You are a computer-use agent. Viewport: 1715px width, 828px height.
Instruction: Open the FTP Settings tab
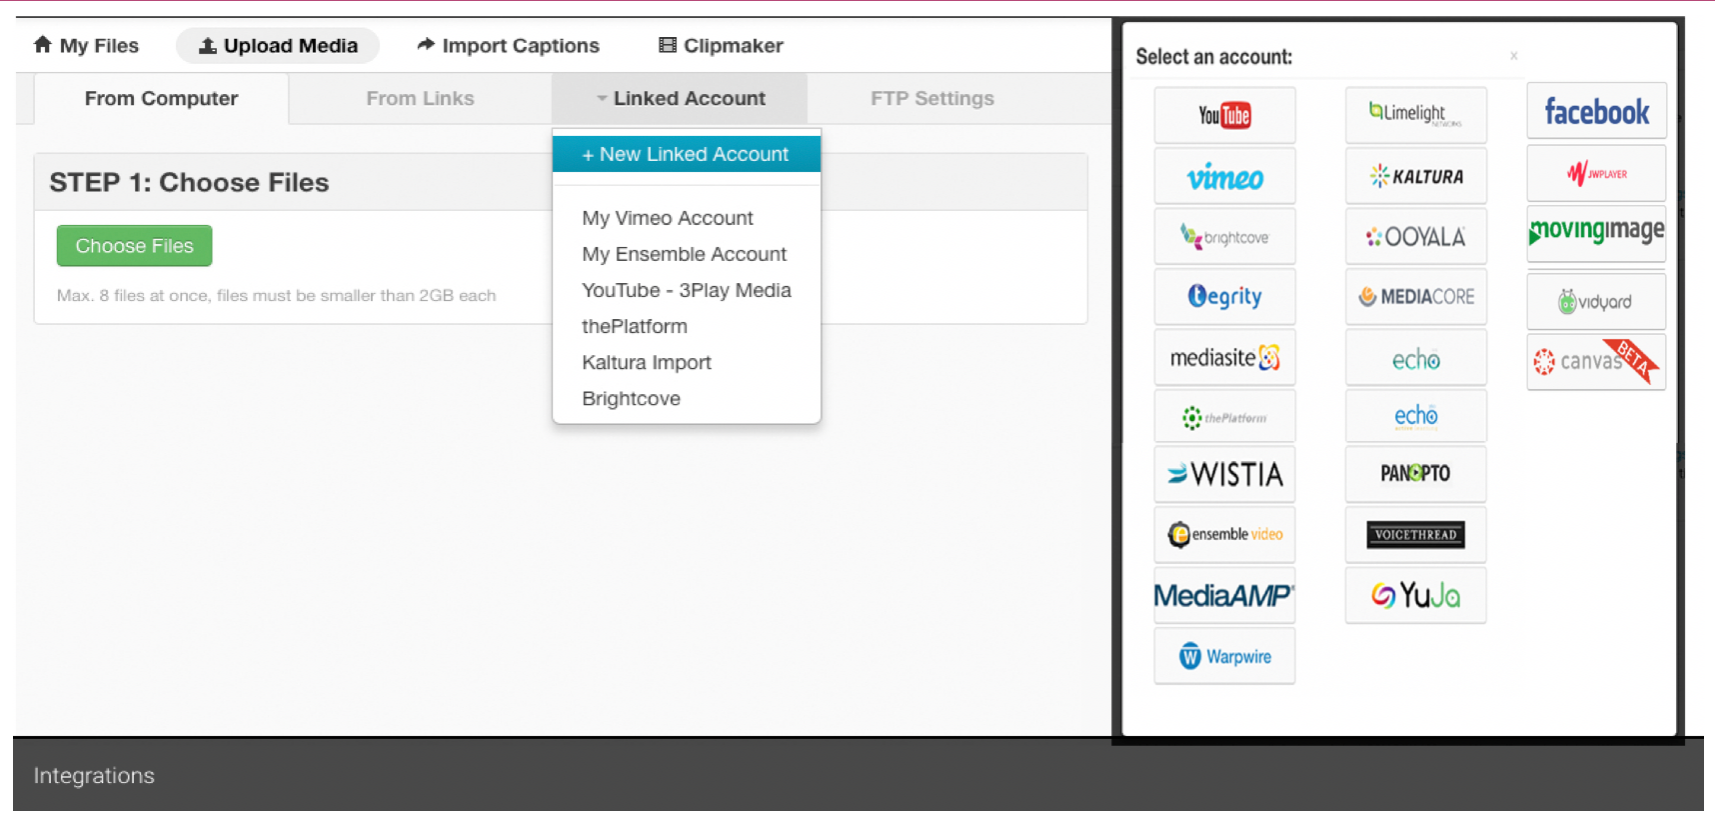click(x=932, y=98)
